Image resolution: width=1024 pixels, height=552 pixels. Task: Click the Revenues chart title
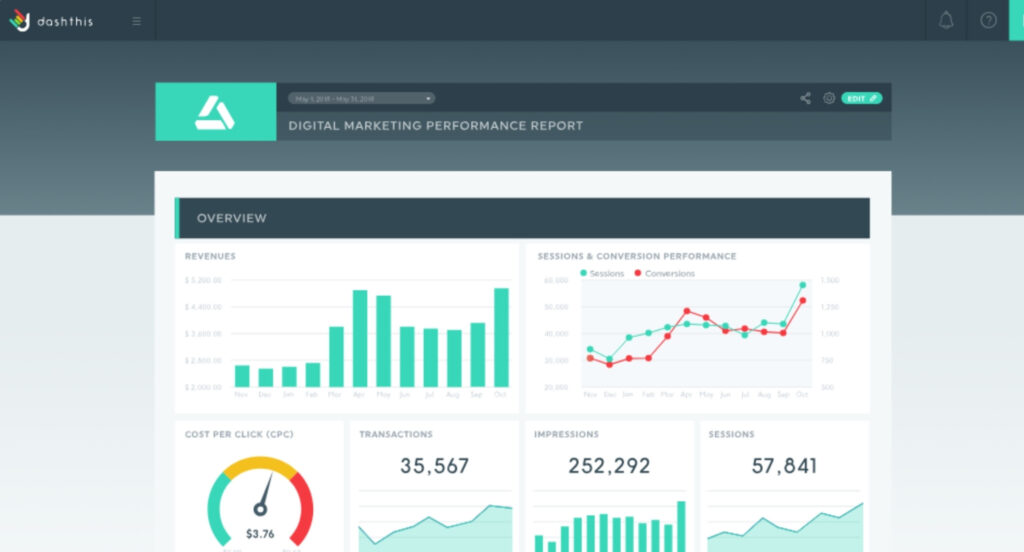coord(210,256)
